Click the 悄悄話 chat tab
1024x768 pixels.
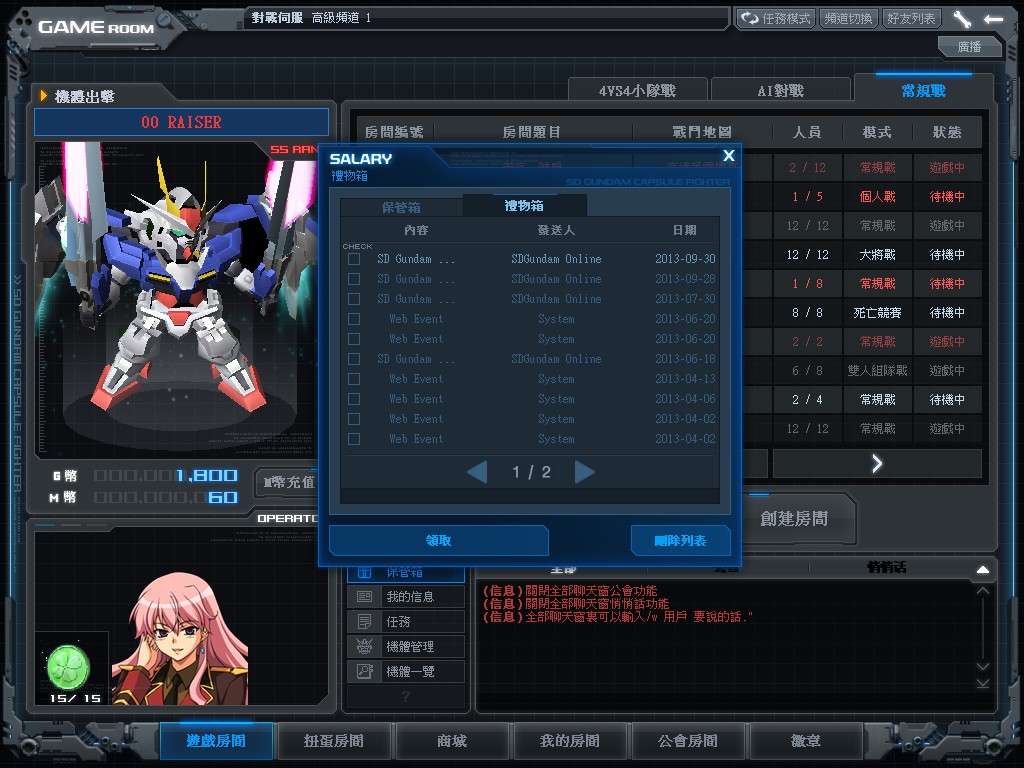(x=886, y=567)
